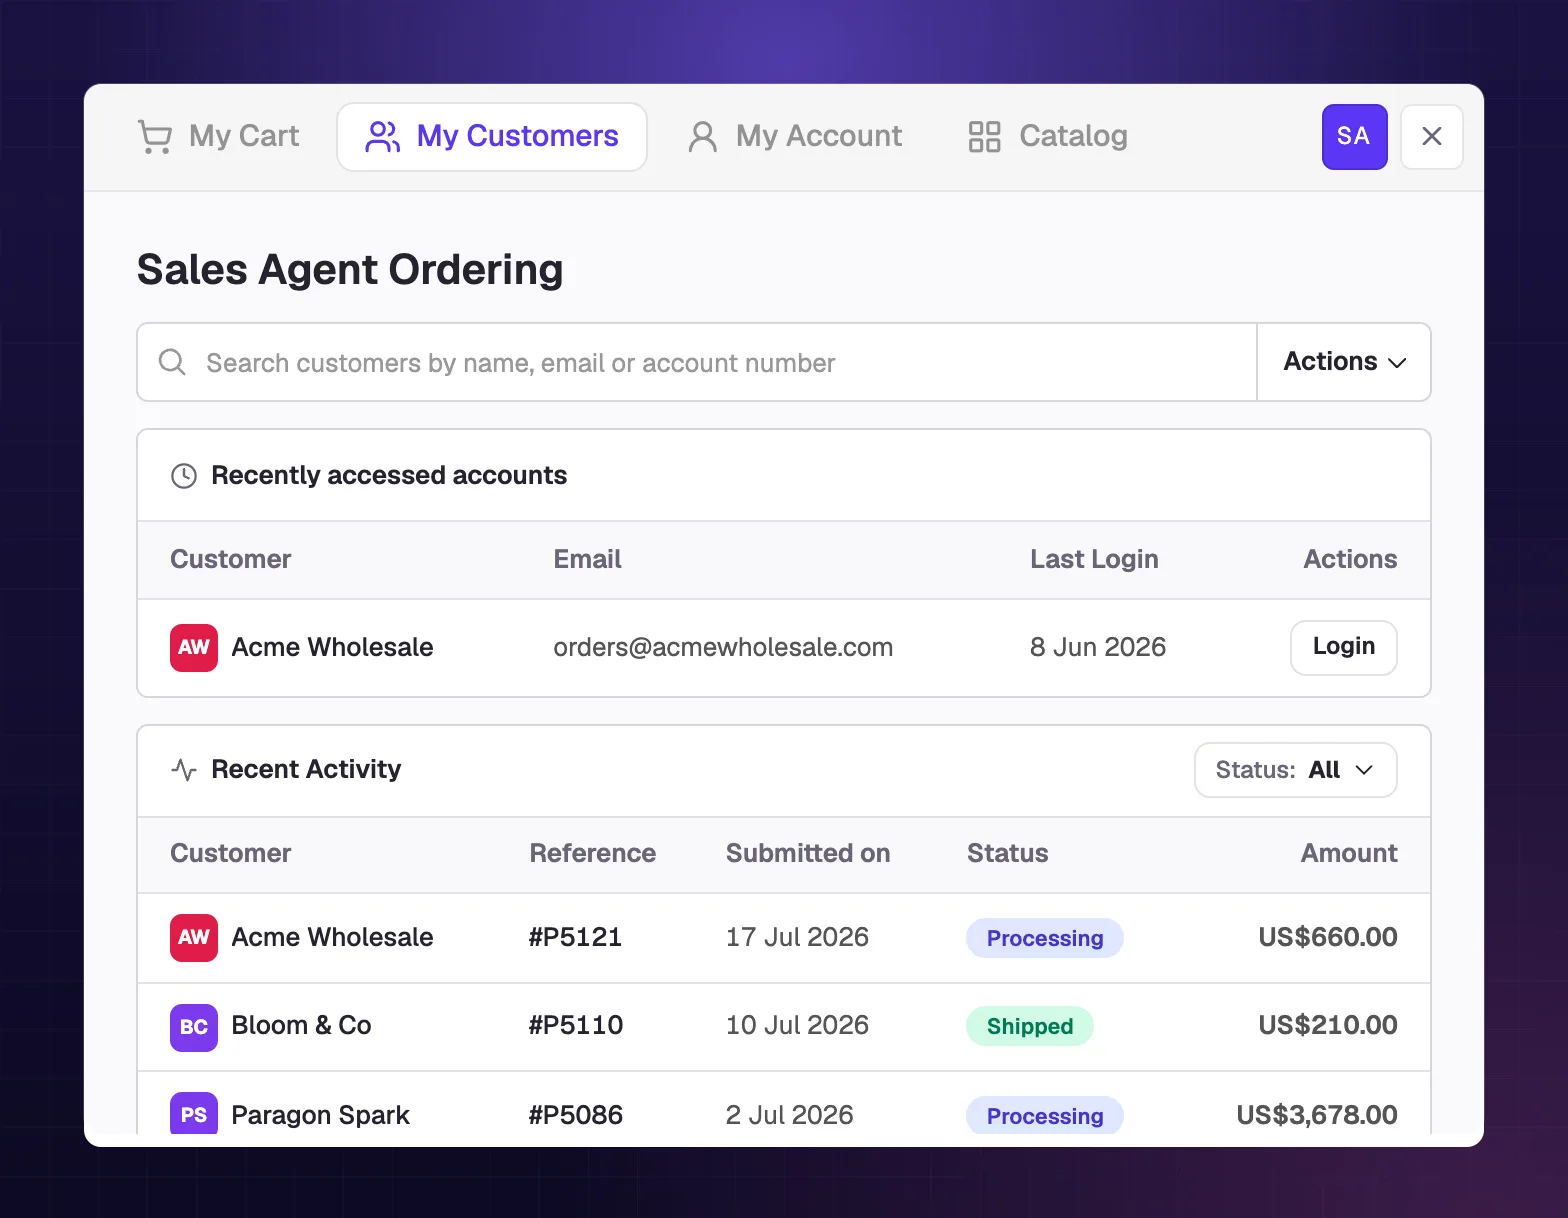Screen dimensions: 1568x1218
Task: Open order reference #P5121
Action: click(x=576, y=937)
